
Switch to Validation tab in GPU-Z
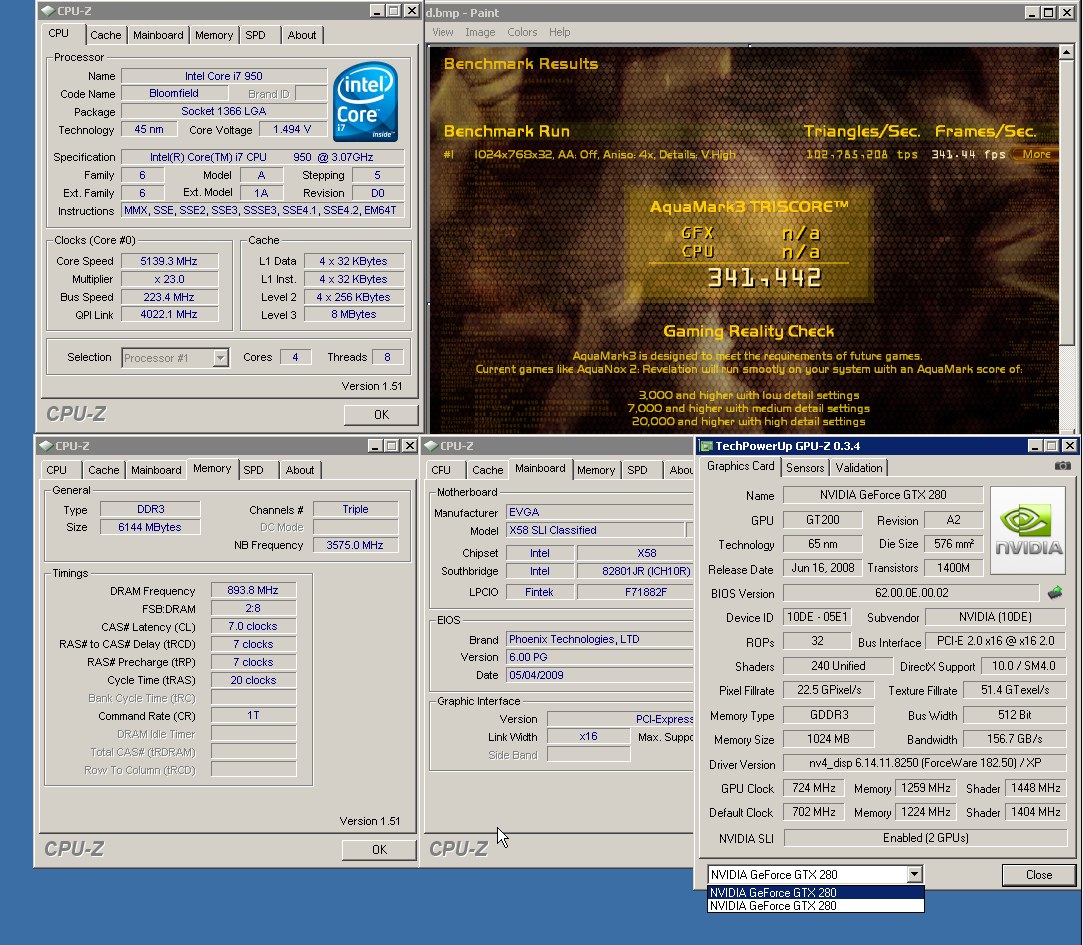point(859,468)
